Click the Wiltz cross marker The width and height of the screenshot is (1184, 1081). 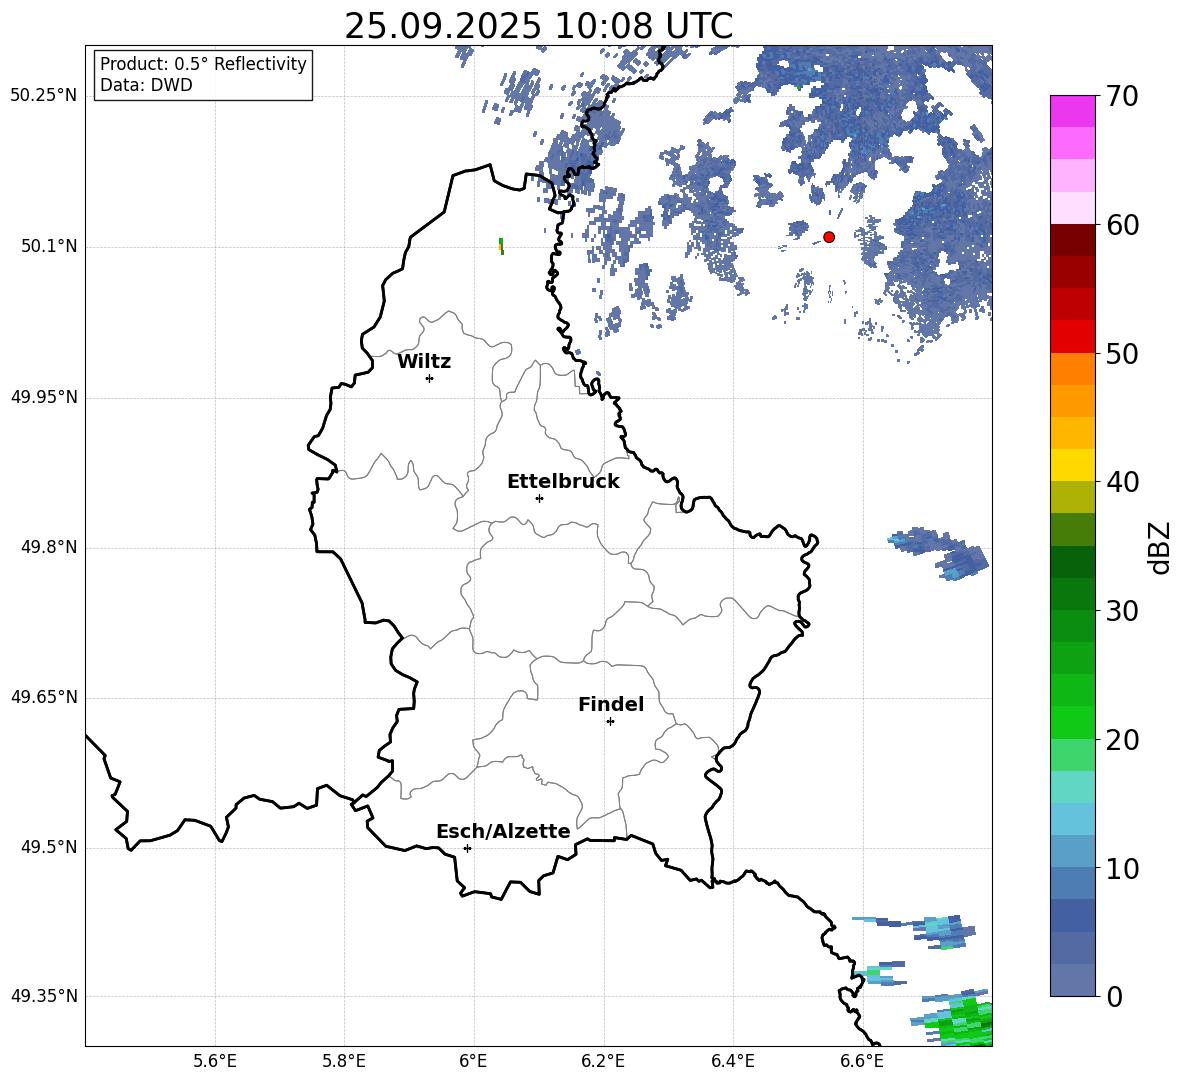click(430, 378)
